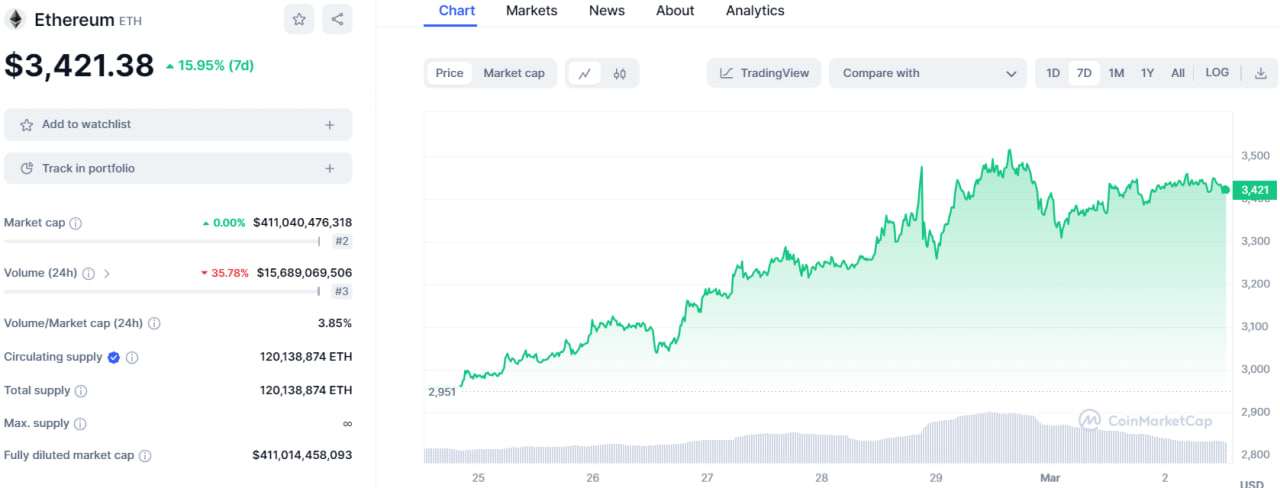Screen dimensions: 1280x488
Task: Open the Markets tab
Action: pos(531,11)
